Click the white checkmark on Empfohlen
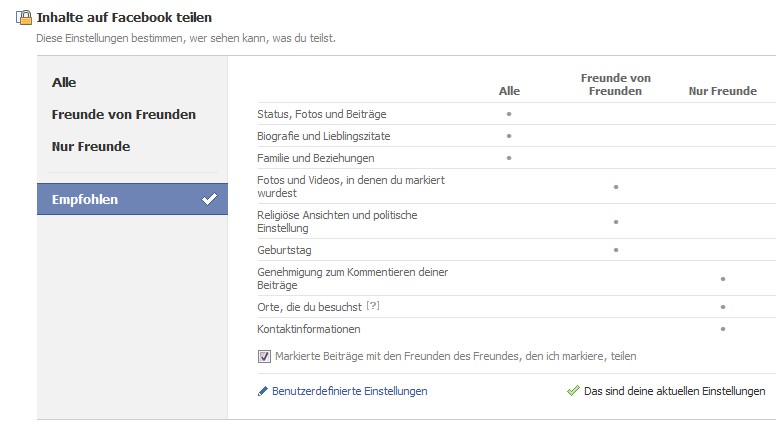Viewport: 782px width, 426px height. coord(209,199)
